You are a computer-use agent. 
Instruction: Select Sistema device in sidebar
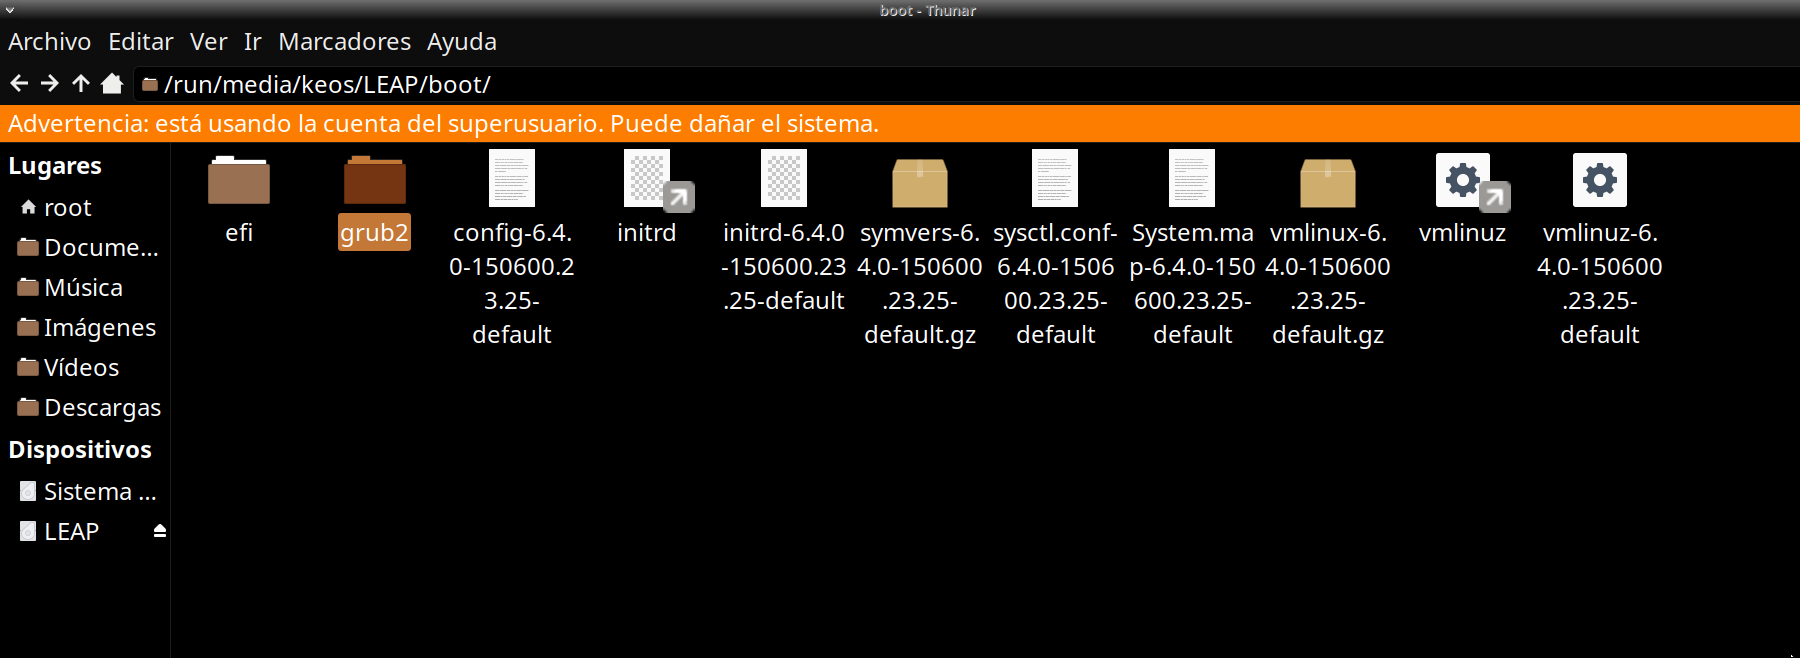click(x=99, y=492)
